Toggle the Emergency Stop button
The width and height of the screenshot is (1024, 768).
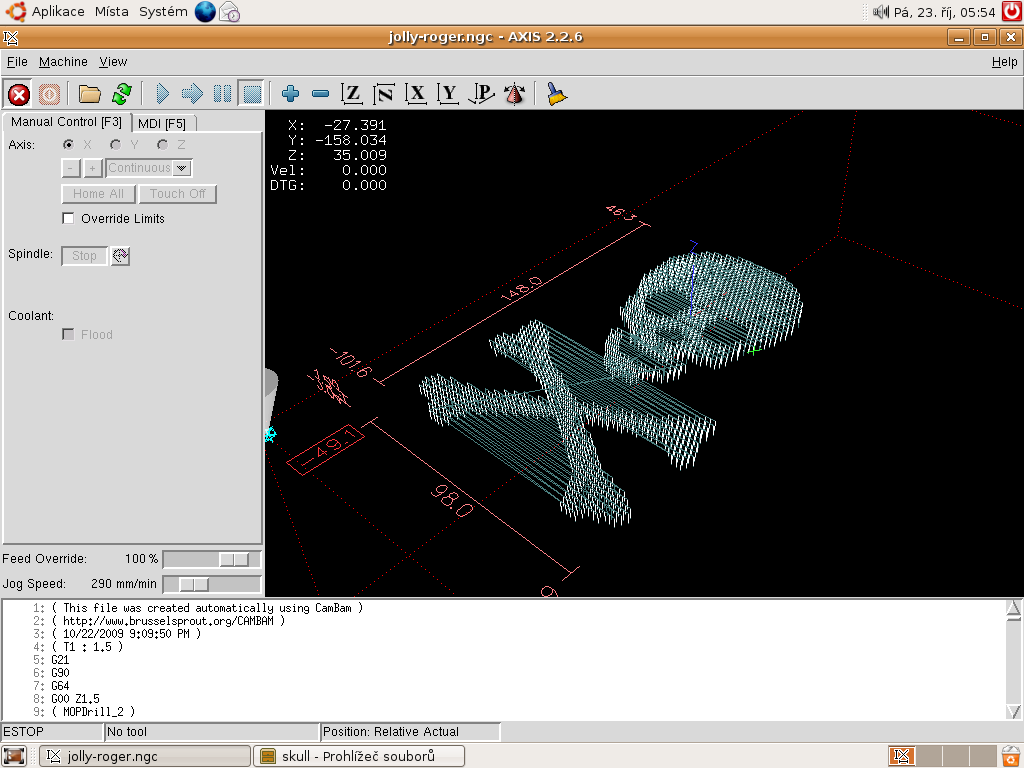tap(18, 94)
